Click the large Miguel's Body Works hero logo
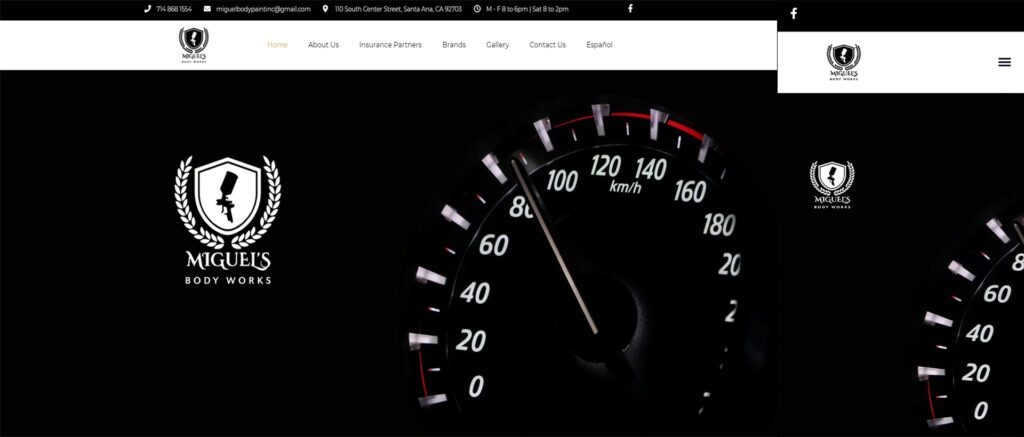 [x=228, y=220]
